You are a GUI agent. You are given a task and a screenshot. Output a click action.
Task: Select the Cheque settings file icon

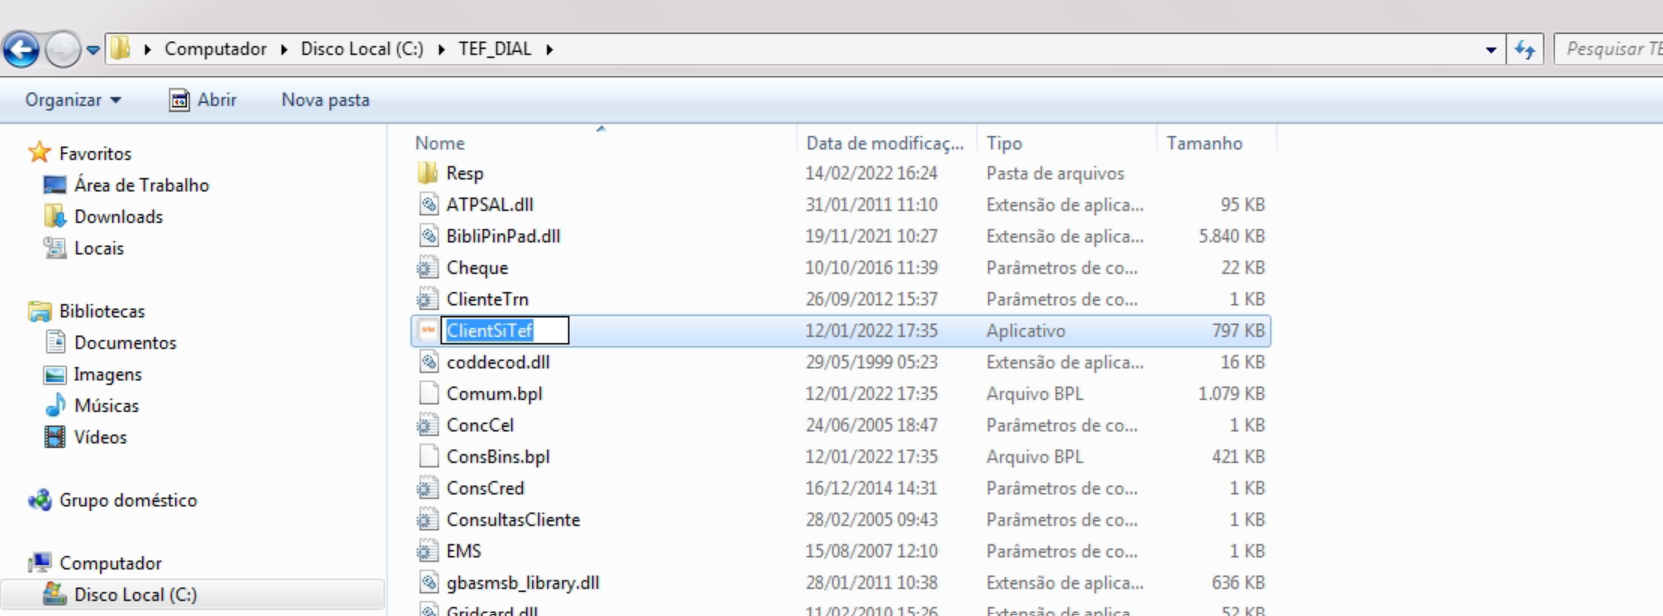pos(428,268)
